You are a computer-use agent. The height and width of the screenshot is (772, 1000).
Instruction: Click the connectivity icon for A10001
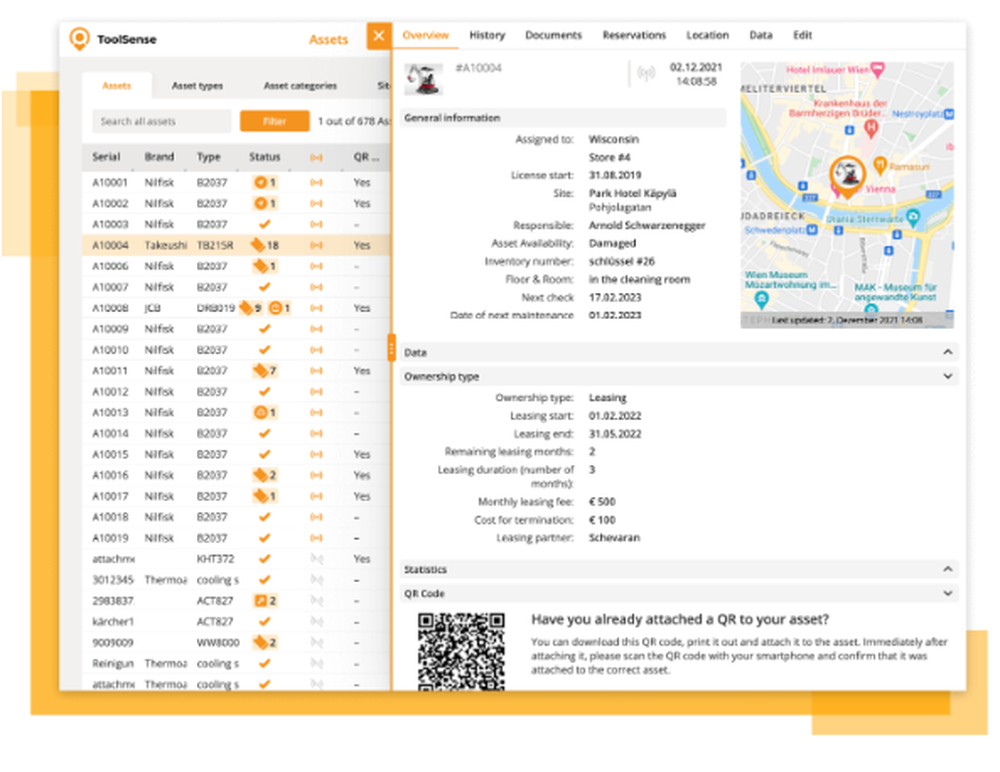(316, 182)
